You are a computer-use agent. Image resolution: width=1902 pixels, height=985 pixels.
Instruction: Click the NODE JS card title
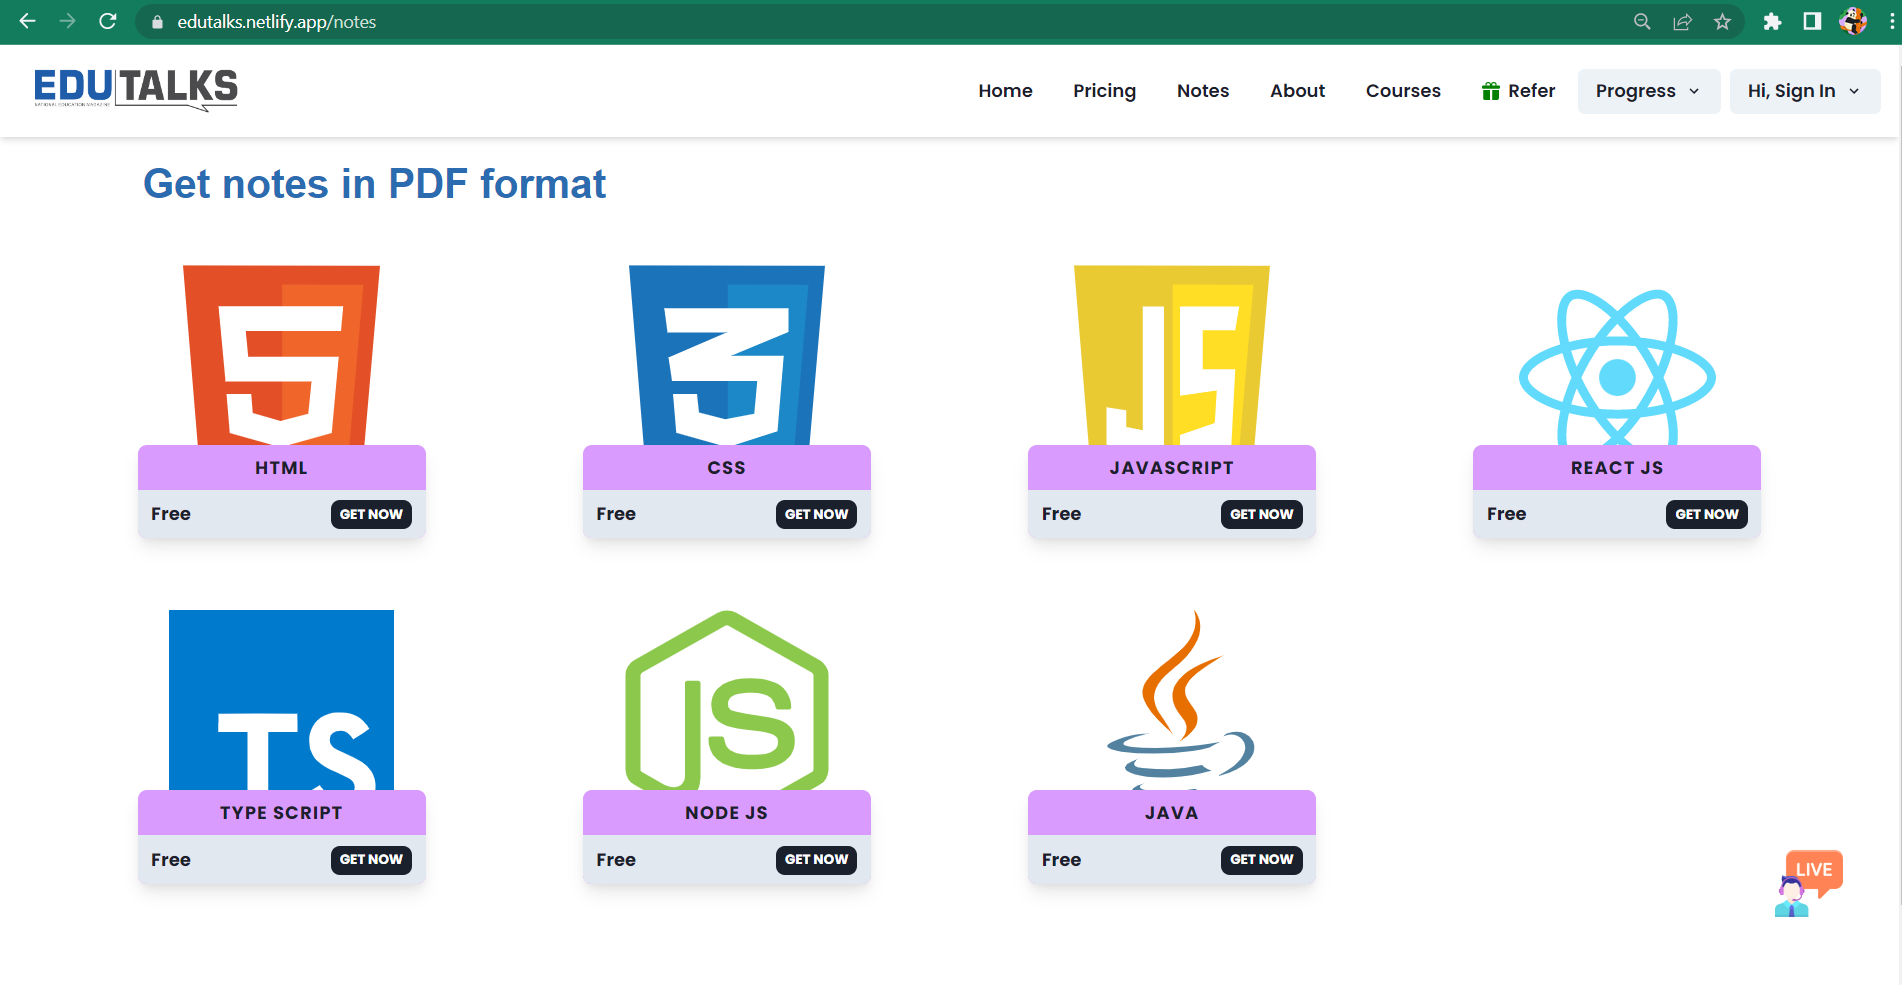tap(727, 813)
